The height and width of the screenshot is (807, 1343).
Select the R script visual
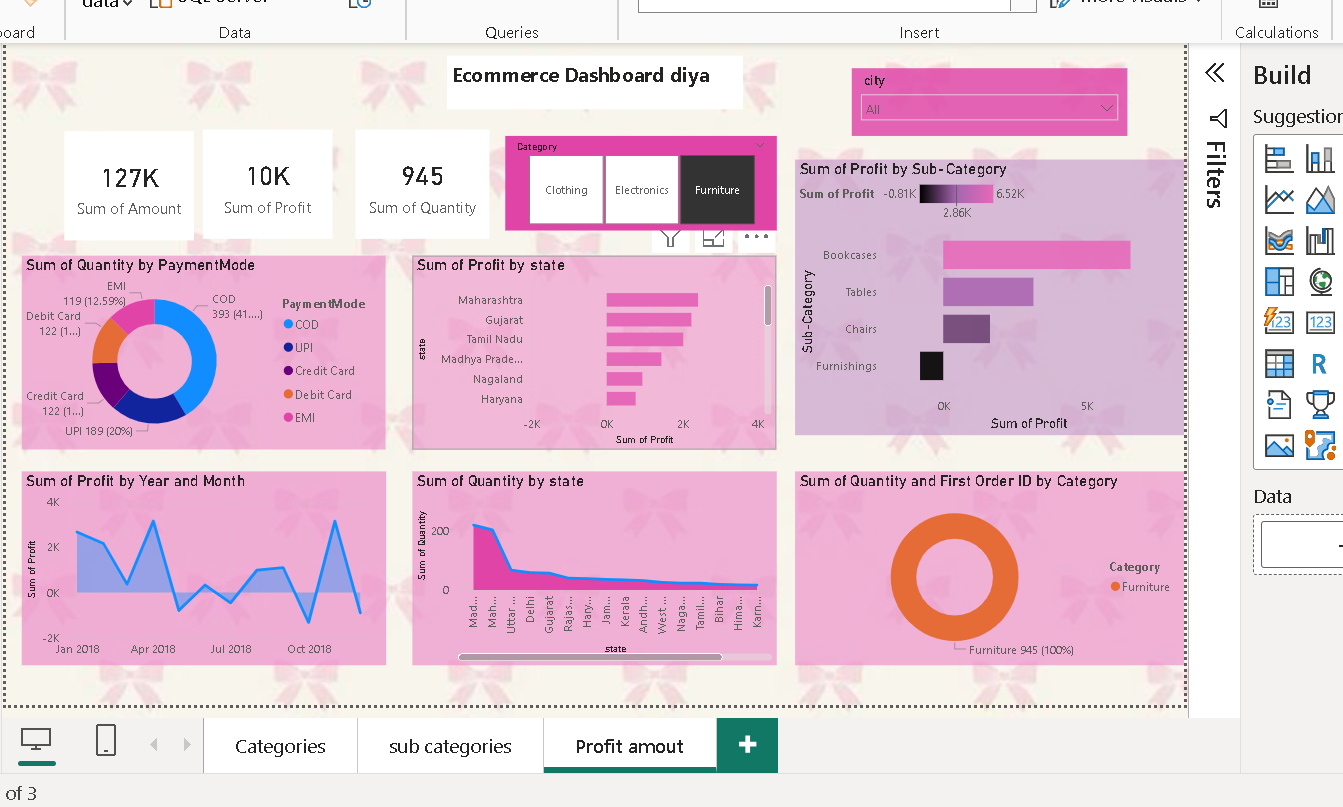1318,362
